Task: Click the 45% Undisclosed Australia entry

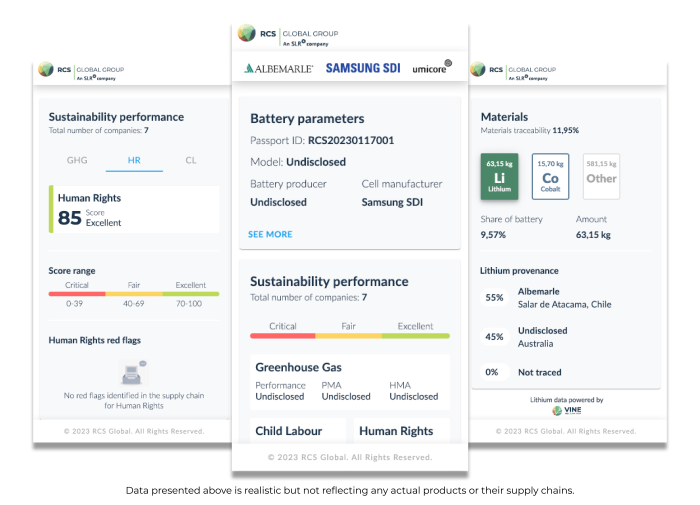Action: click(x=525, y=337)
